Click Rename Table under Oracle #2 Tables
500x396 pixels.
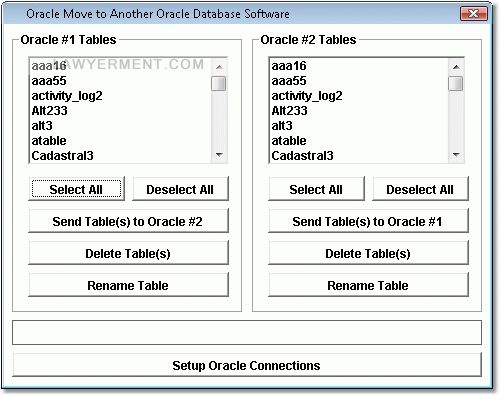[368, 285]
